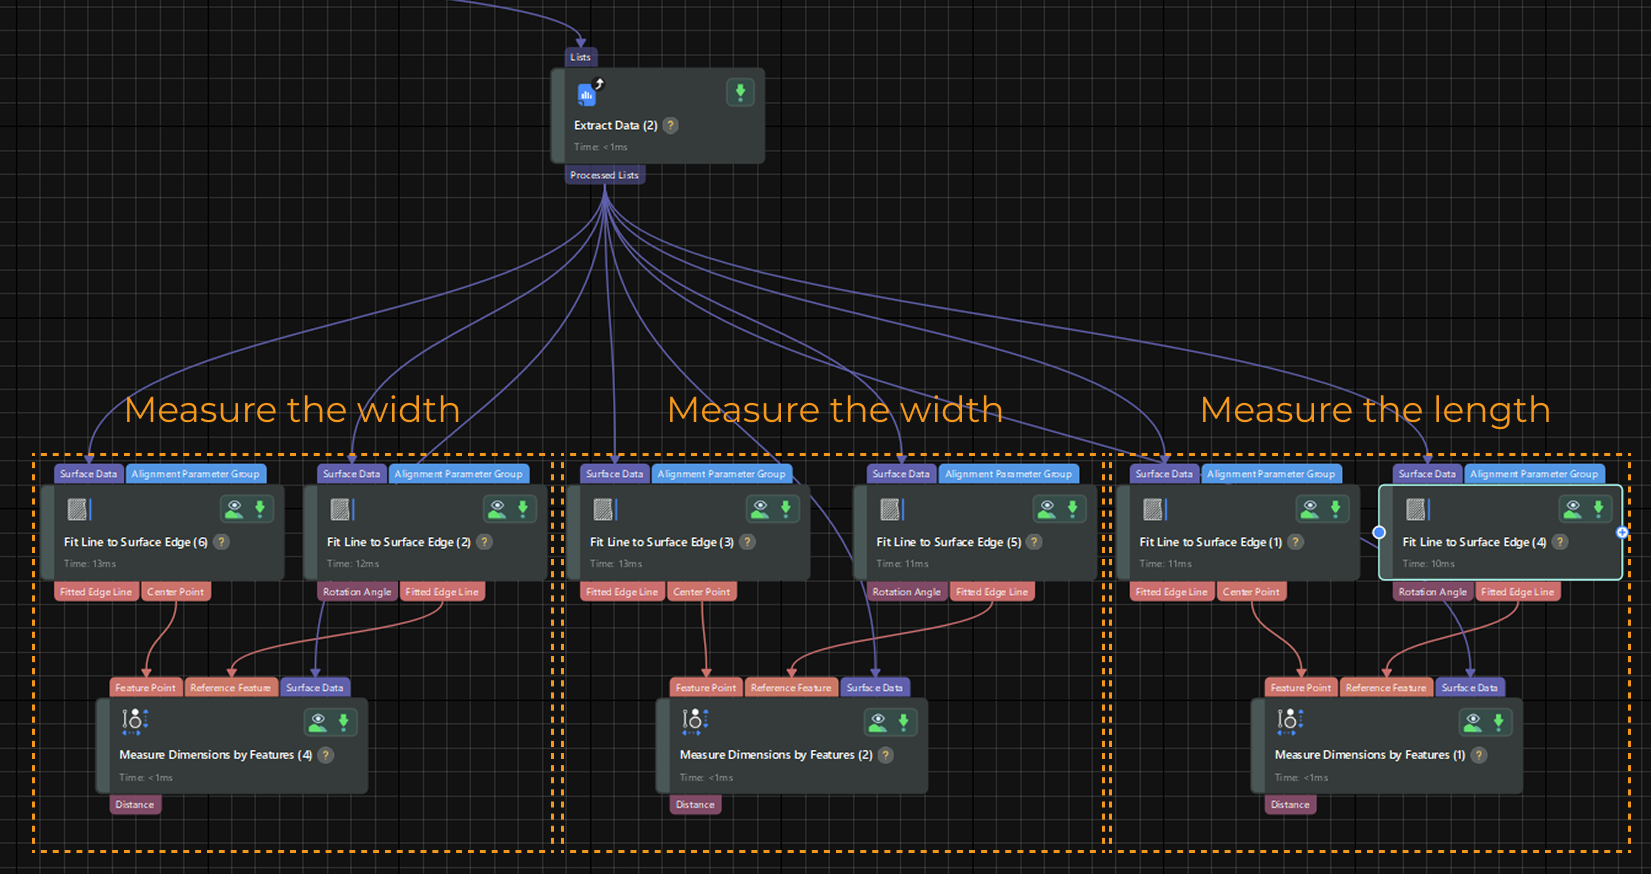
Task: Click the 'Measure the length' group annotation title
Action: click(x=1374, y=410)
